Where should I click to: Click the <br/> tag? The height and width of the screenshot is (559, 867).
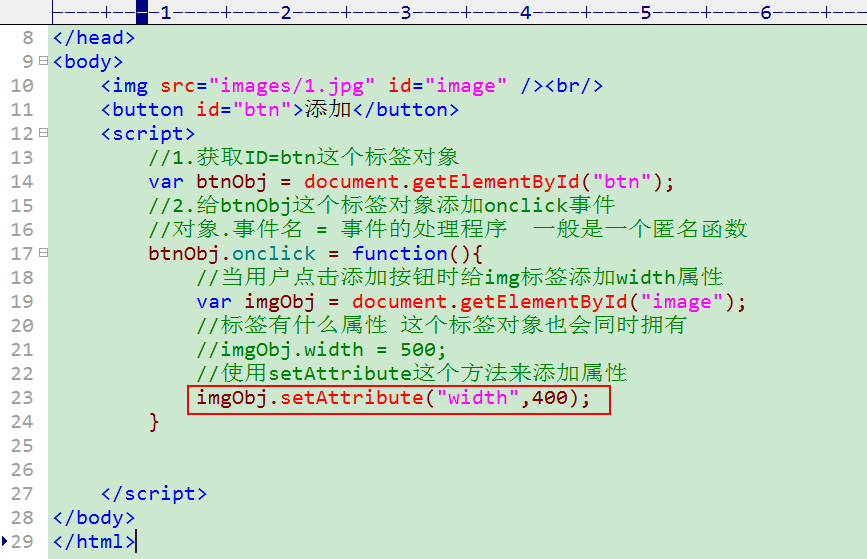(573, 86)
